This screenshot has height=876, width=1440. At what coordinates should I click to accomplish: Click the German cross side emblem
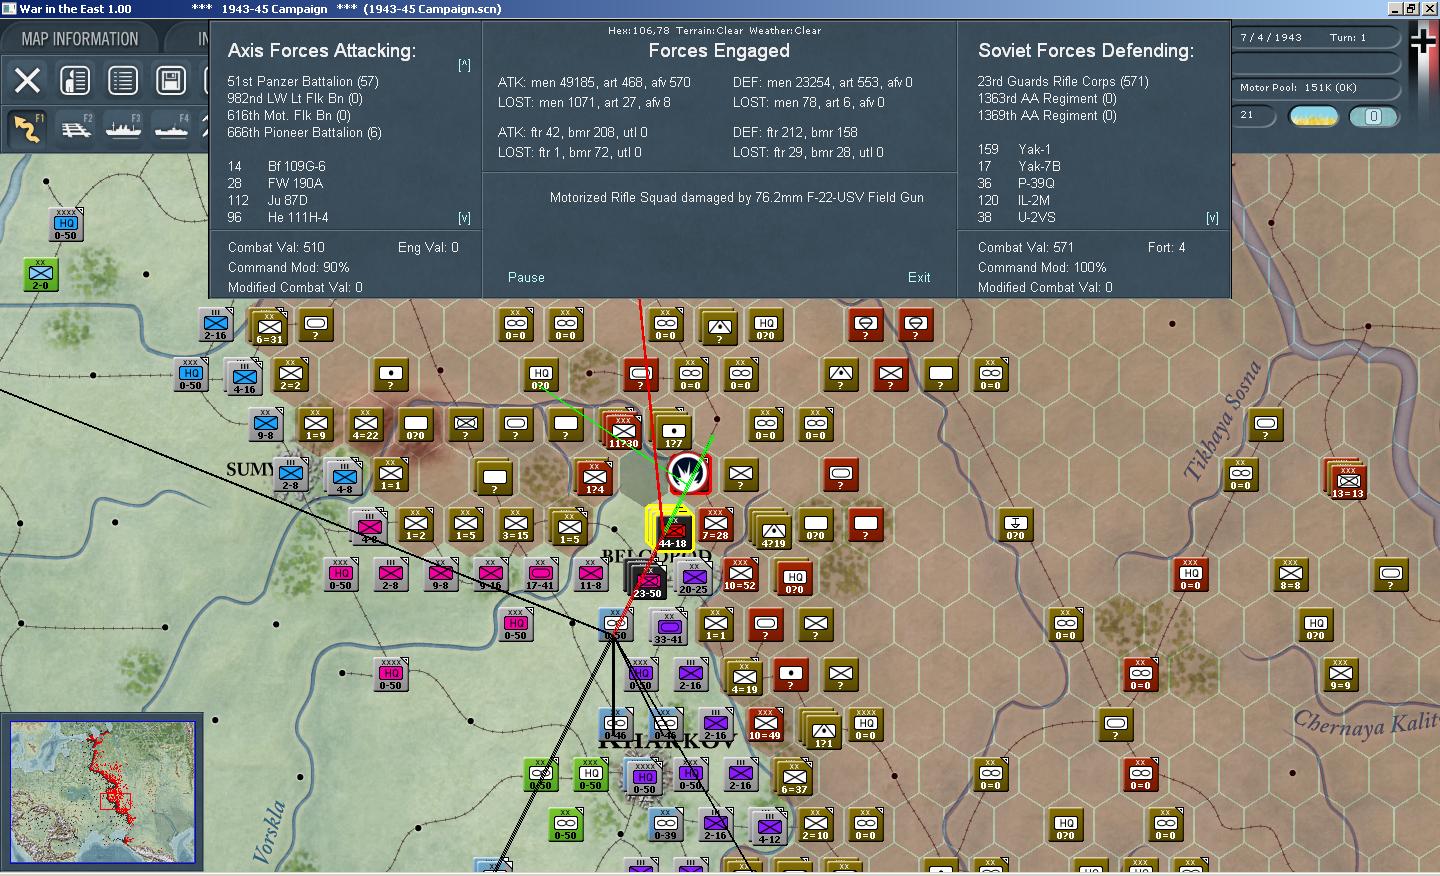(x=1423, y=42)
